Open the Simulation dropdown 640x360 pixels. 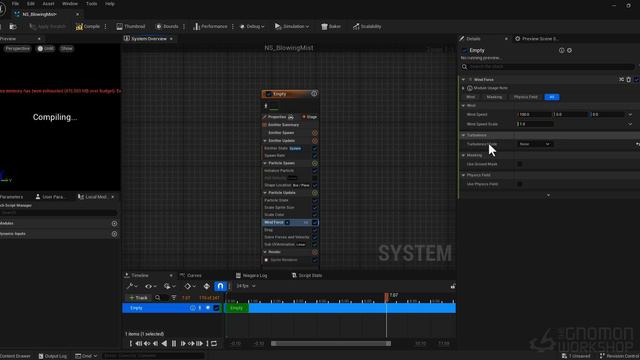291,27
